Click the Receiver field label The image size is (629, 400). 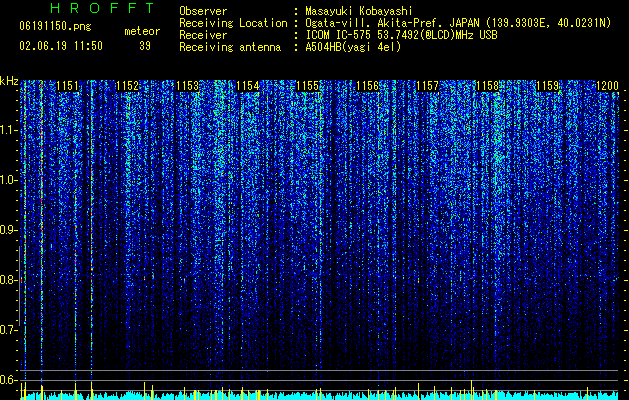click(203, 35)
